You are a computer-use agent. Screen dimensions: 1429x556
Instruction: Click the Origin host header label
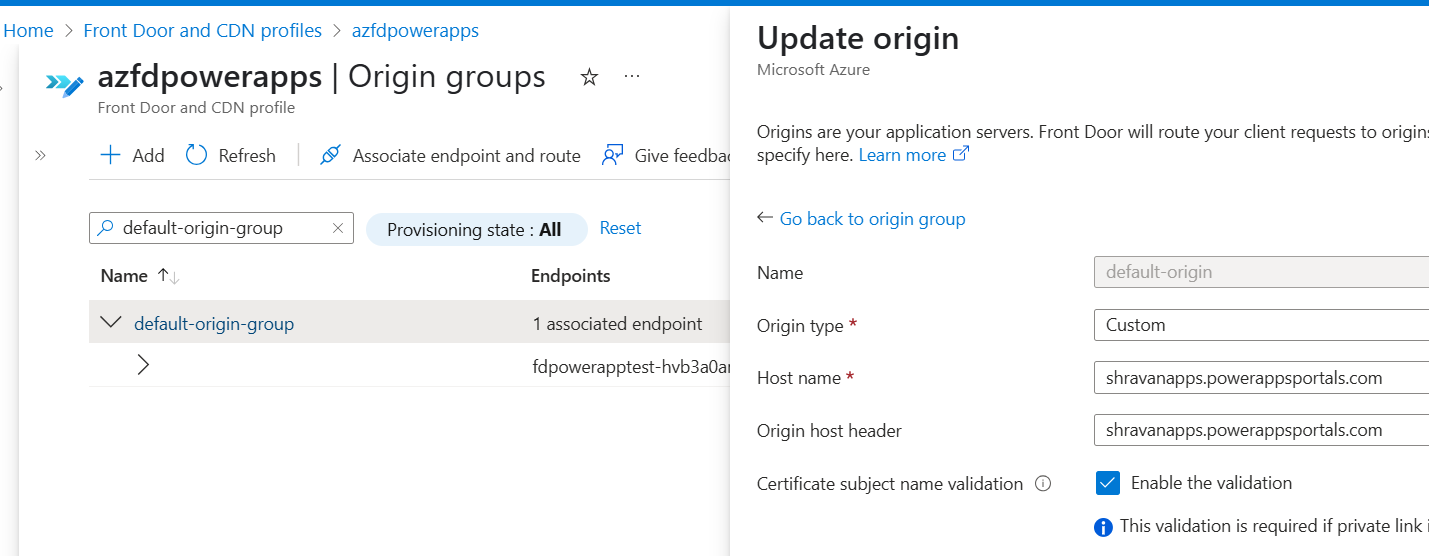click(829, 431)
